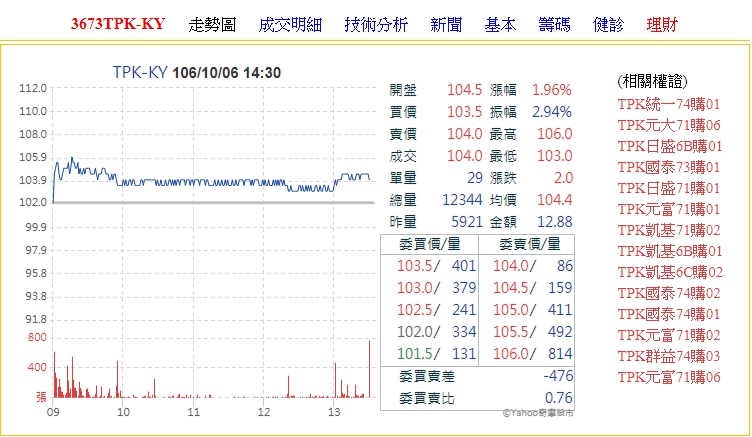Click bid row 103.0/ 379

pos(436,288)
